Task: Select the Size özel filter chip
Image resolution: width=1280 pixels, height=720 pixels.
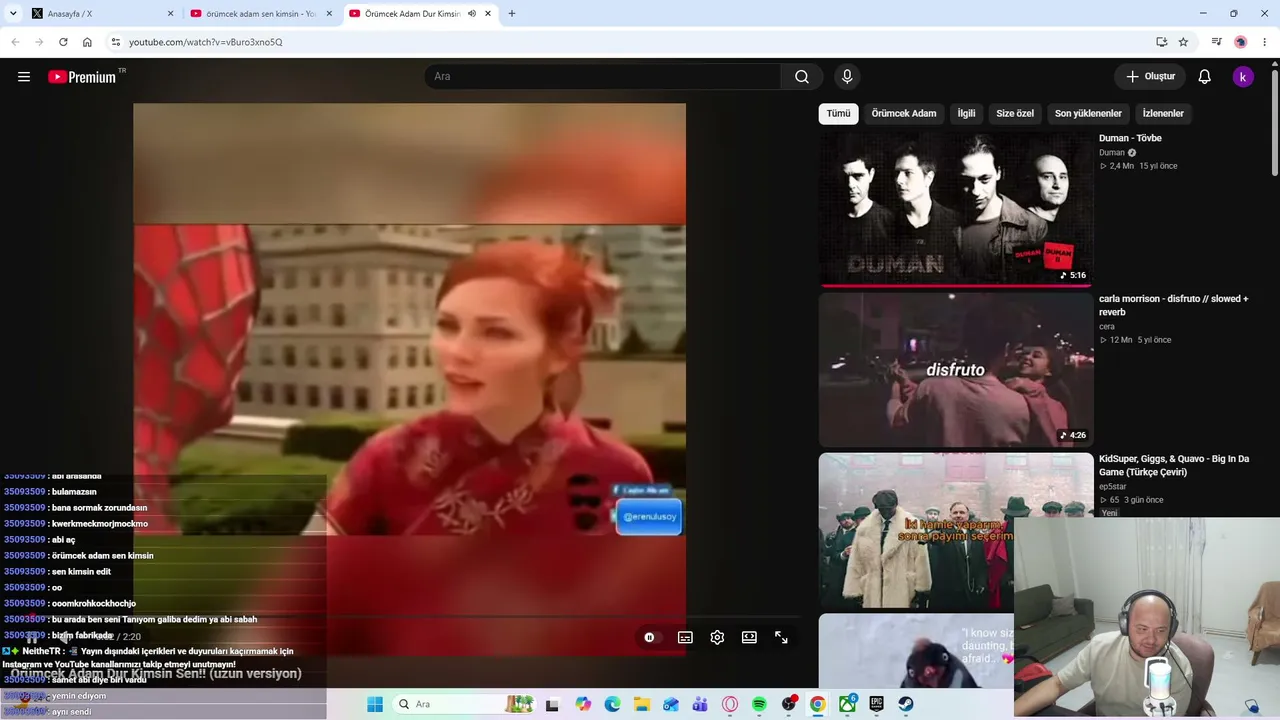Action: coord(1015,113)
